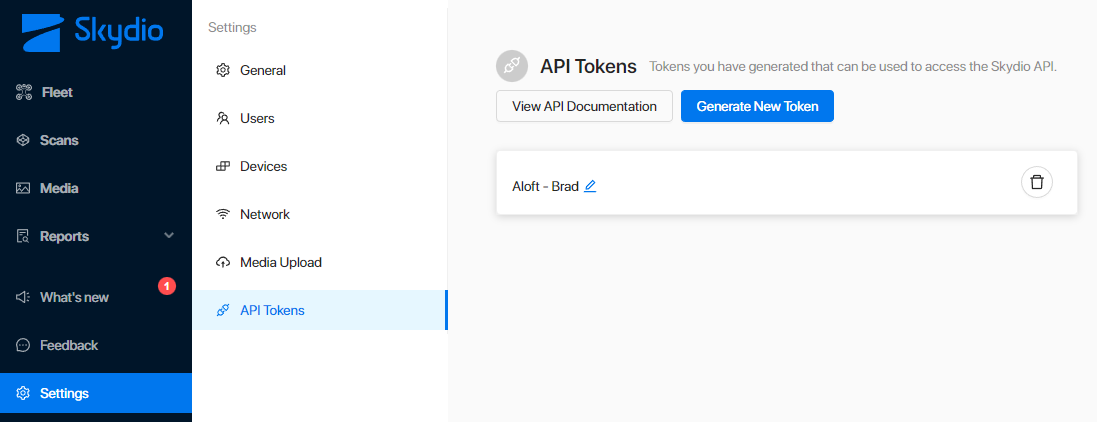Viewport: 1097px width, 422px height.
Task: Open Network settings
Action: coord(264,214)
